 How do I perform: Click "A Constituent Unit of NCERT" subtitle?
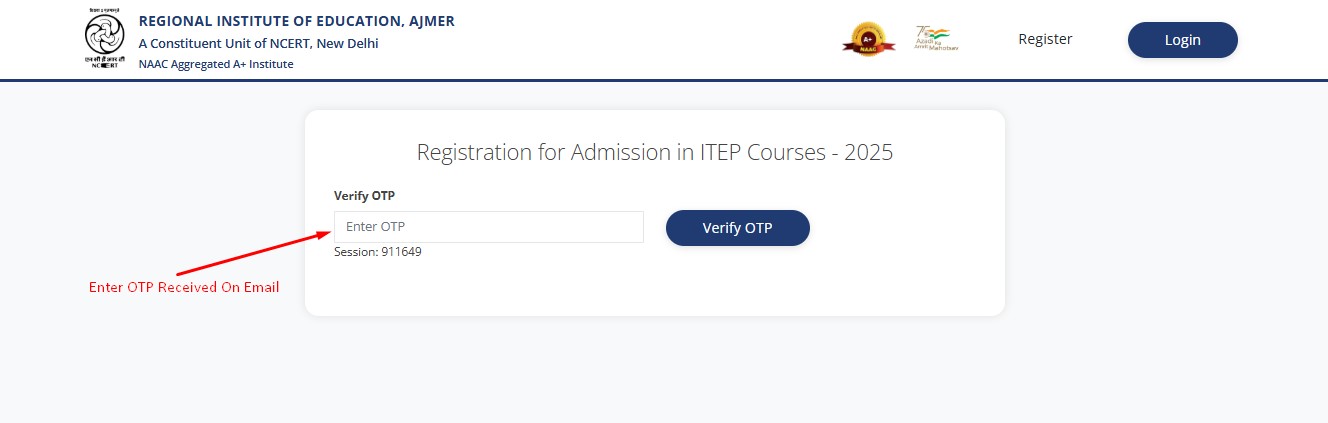(258, 43)
